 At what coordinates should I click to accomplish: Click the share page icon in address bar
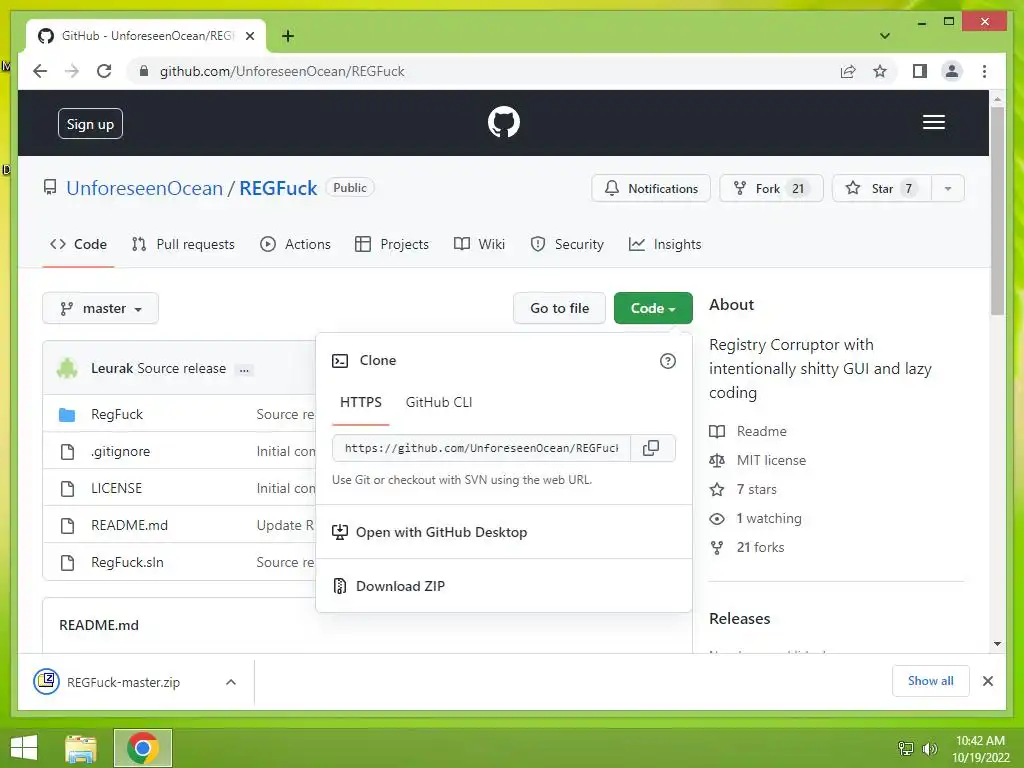(x=848, y=71)
